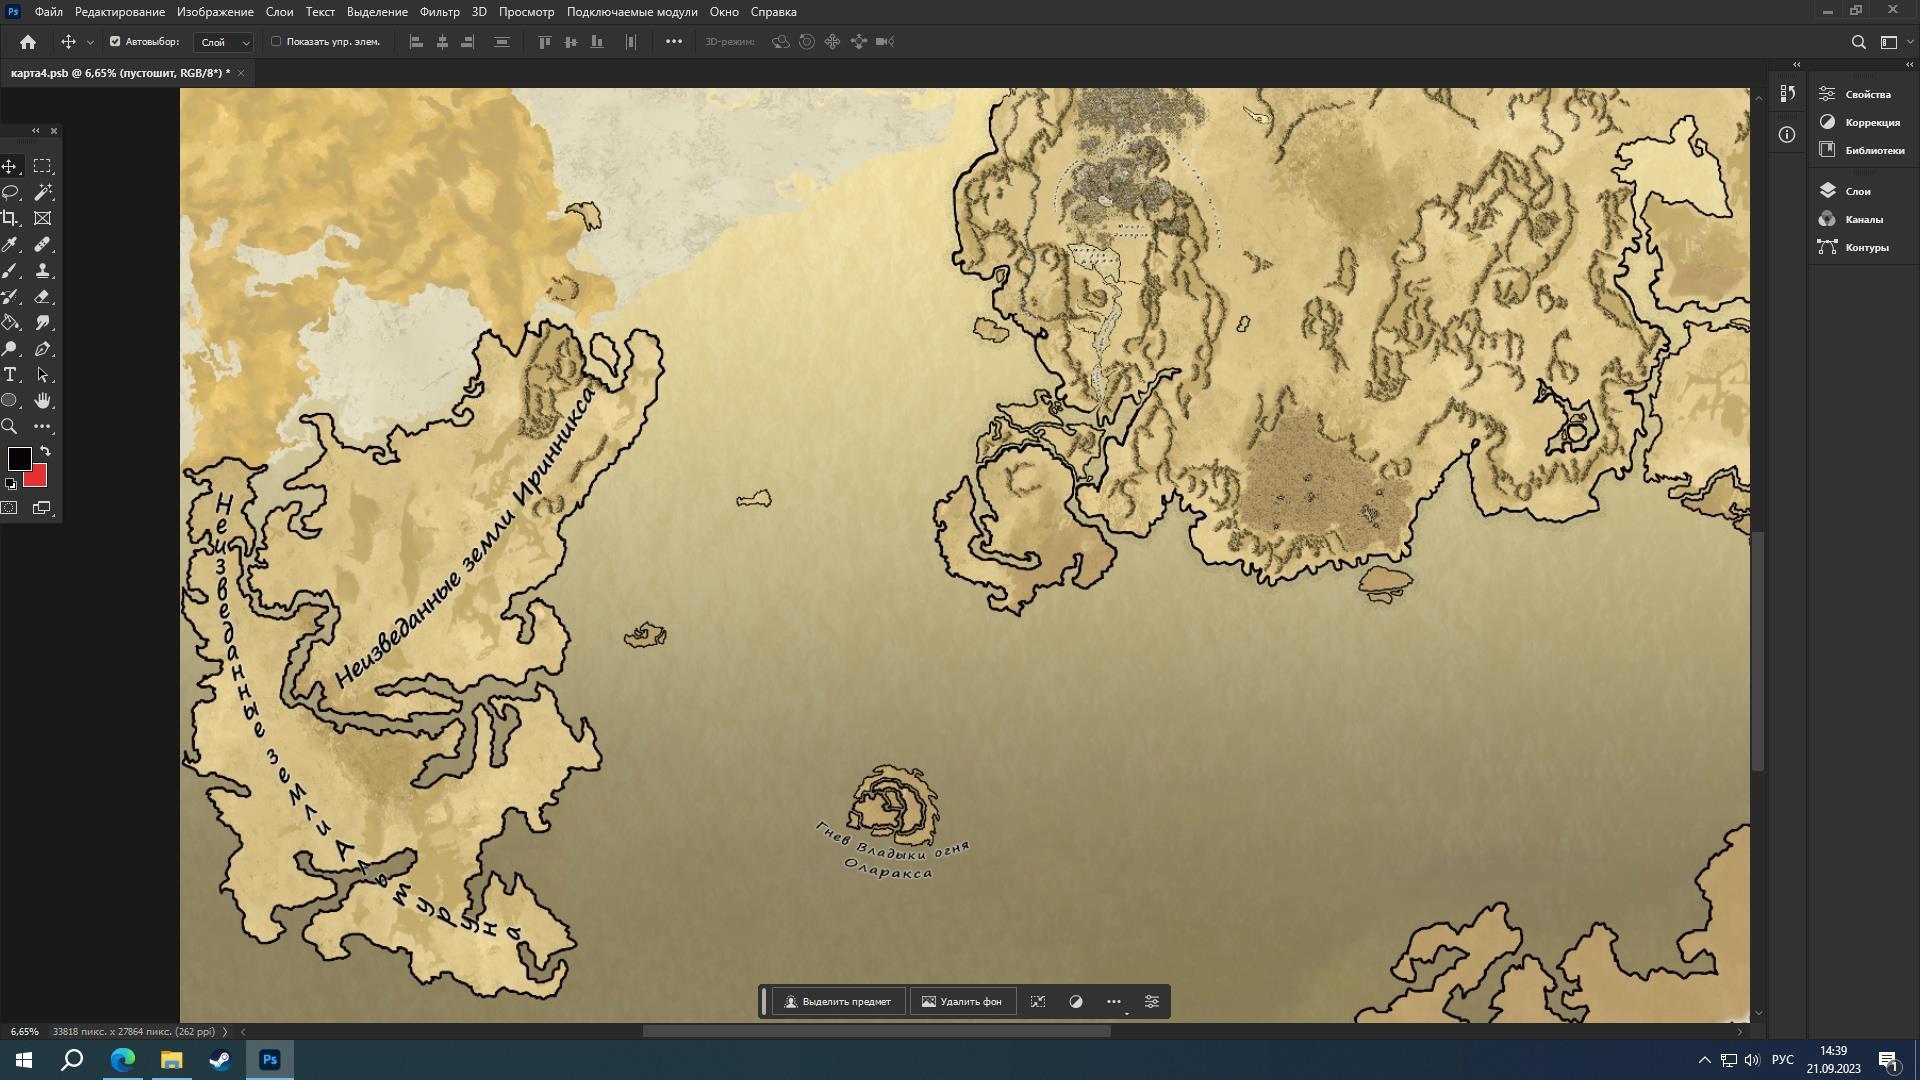This screenshot has height=1080, width=1920.
Task: Activate the Horizontal Type tool
Action: [x=10, y=375]
